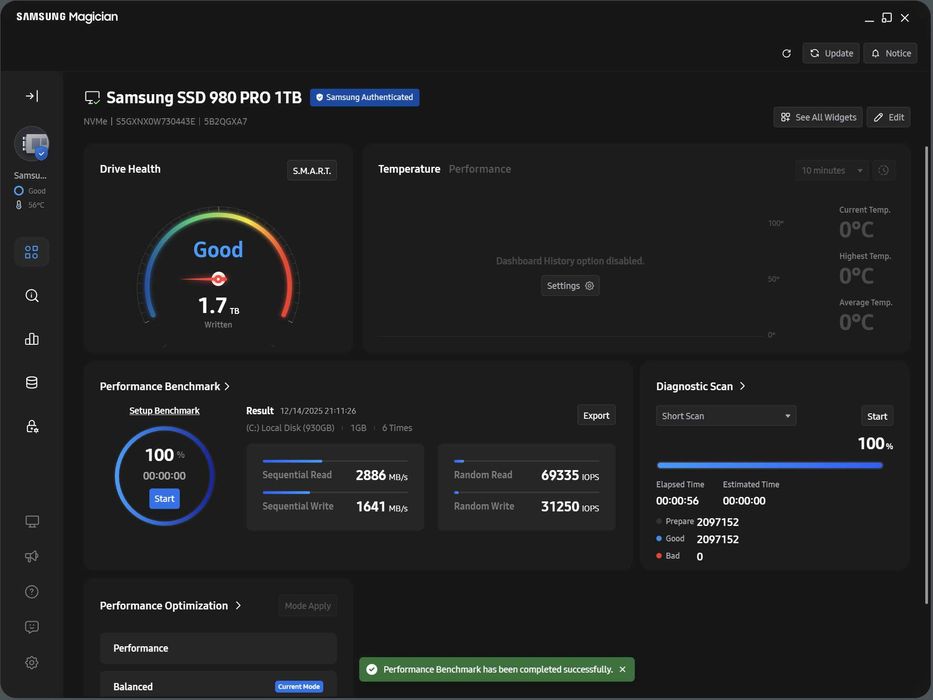Open the 10 minutes time range dropdown
This screenshot has height=700, width=933.
[x=832, y=171]
